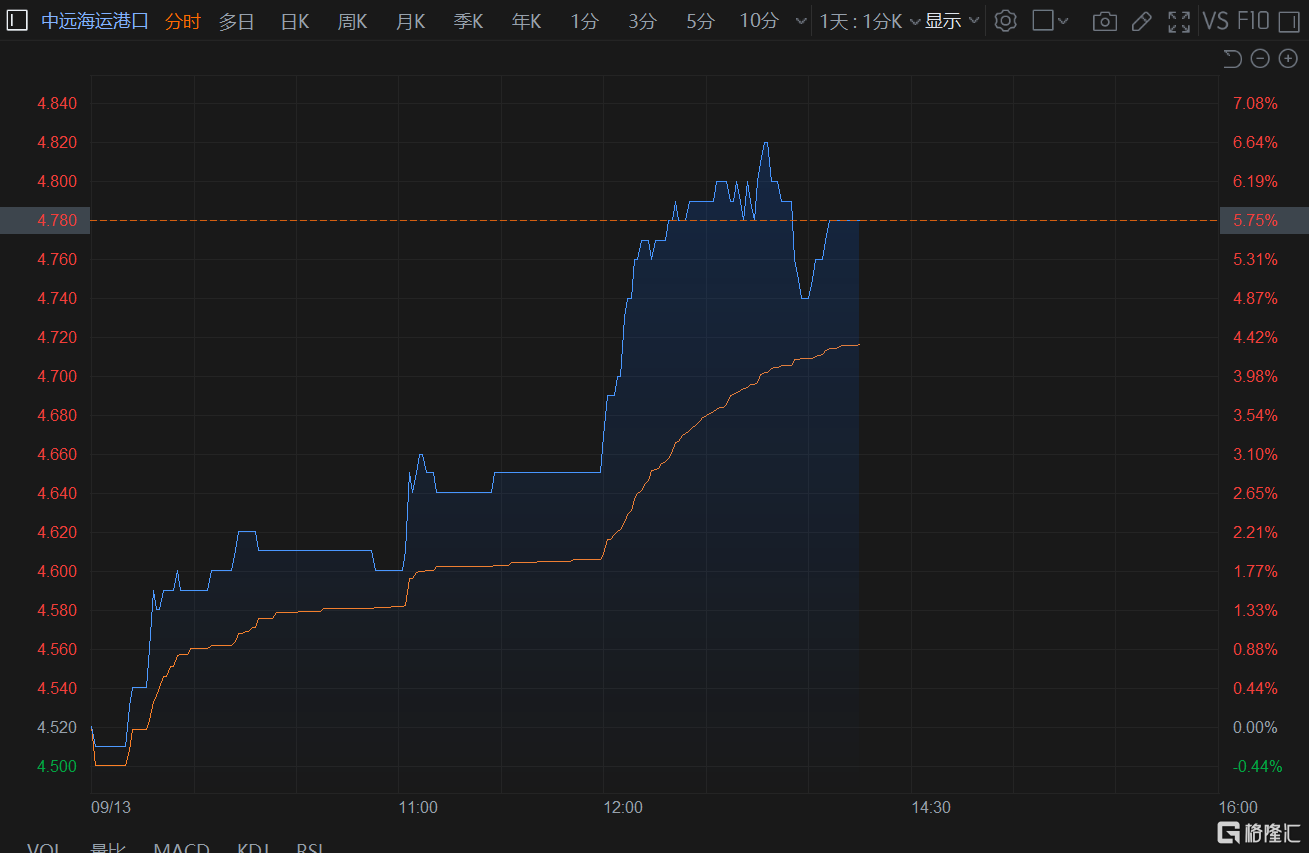This screenshot has height=853, width=1309.
Task: Click the 6.64% percentage axis label
Action: (x=1256, y=142)
